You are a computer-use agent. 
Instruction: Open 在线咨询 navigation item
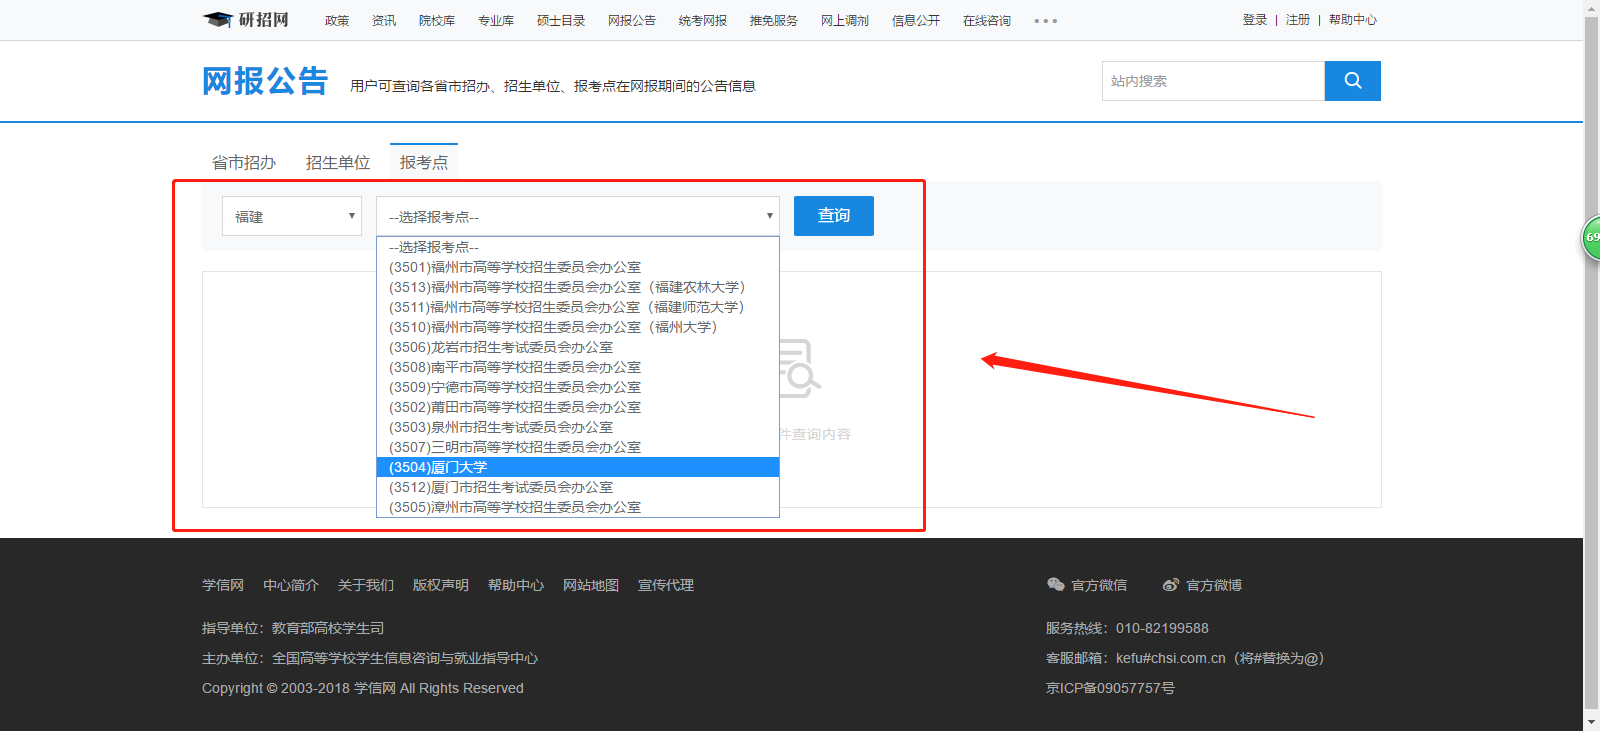point(987,21)
